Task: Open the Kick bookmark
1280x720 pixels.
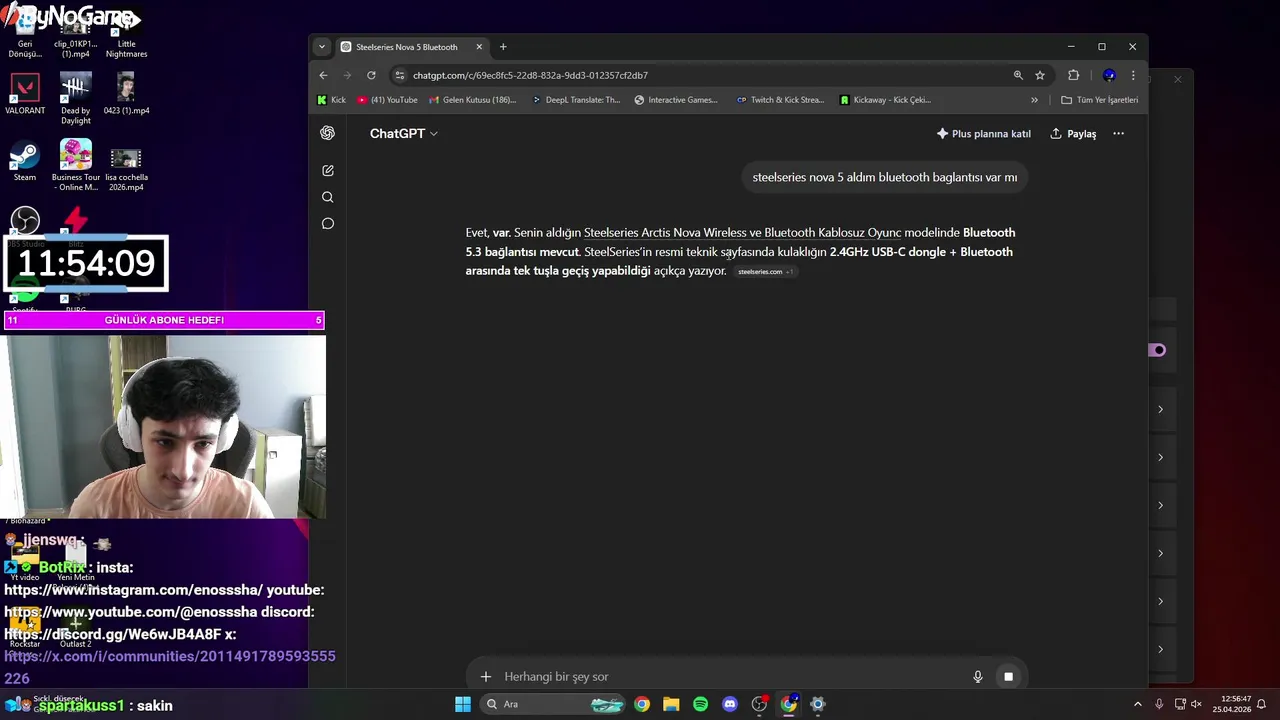Action: (x=331, y=100)
